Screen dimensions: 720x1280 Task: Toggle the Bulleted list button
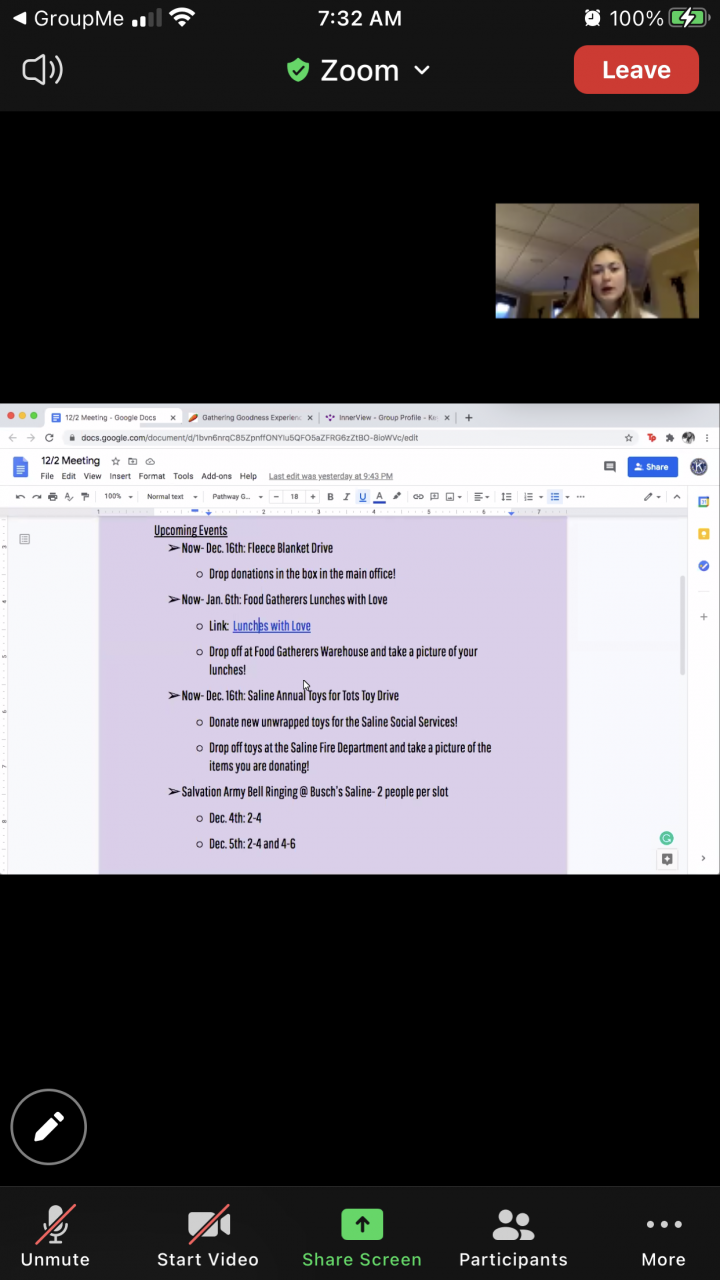coord(555,497)
